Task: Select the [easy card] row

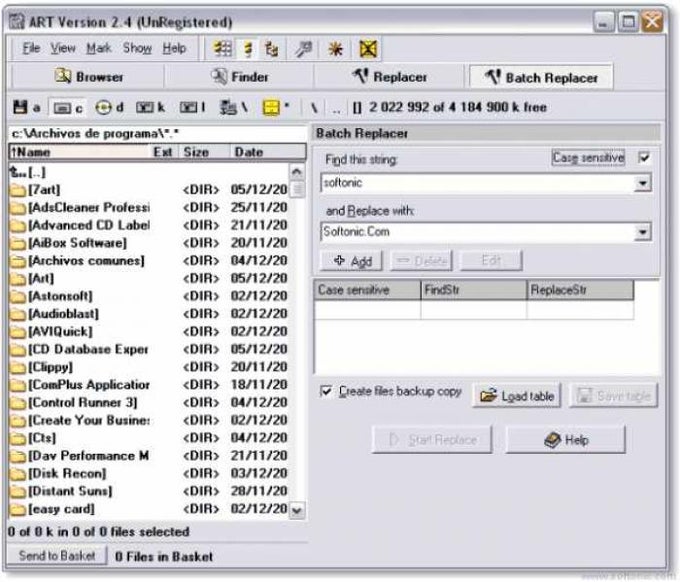Action: 148,509
